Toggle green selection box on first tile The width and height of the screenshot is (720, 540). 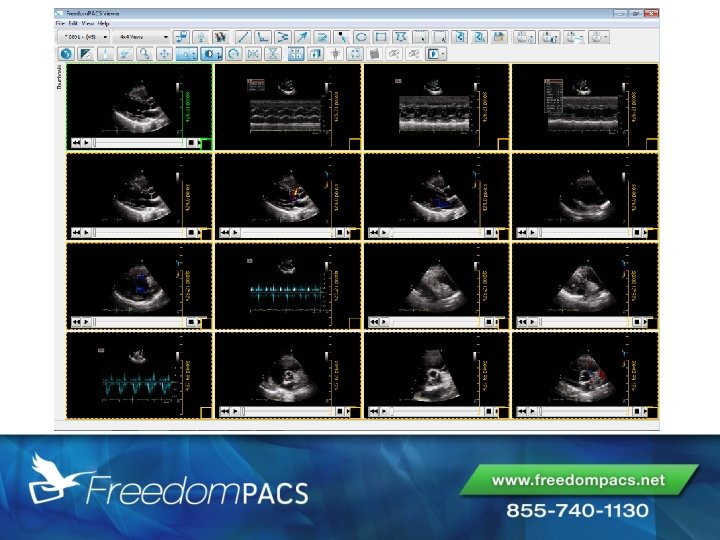(x=207, y=145)
